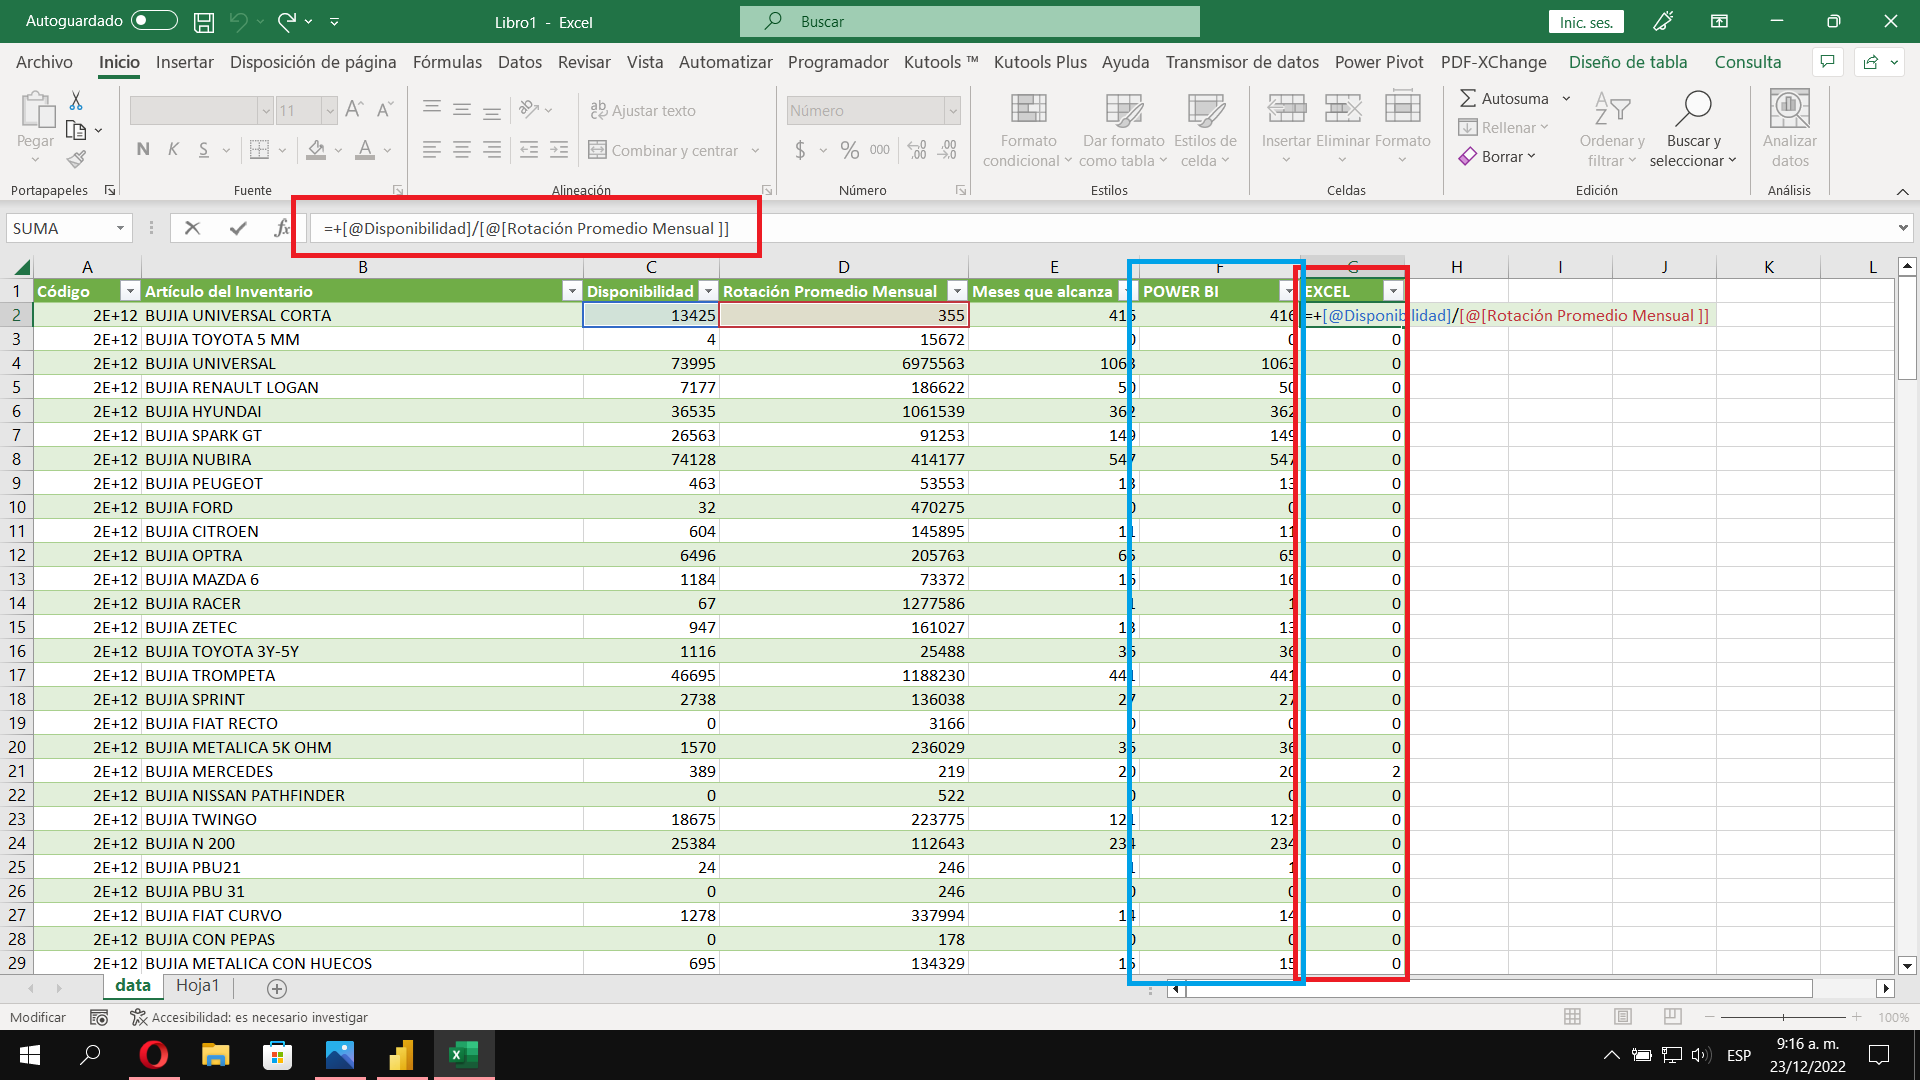Click the percent style icon

pyautogui.click(x=849, y=150)
